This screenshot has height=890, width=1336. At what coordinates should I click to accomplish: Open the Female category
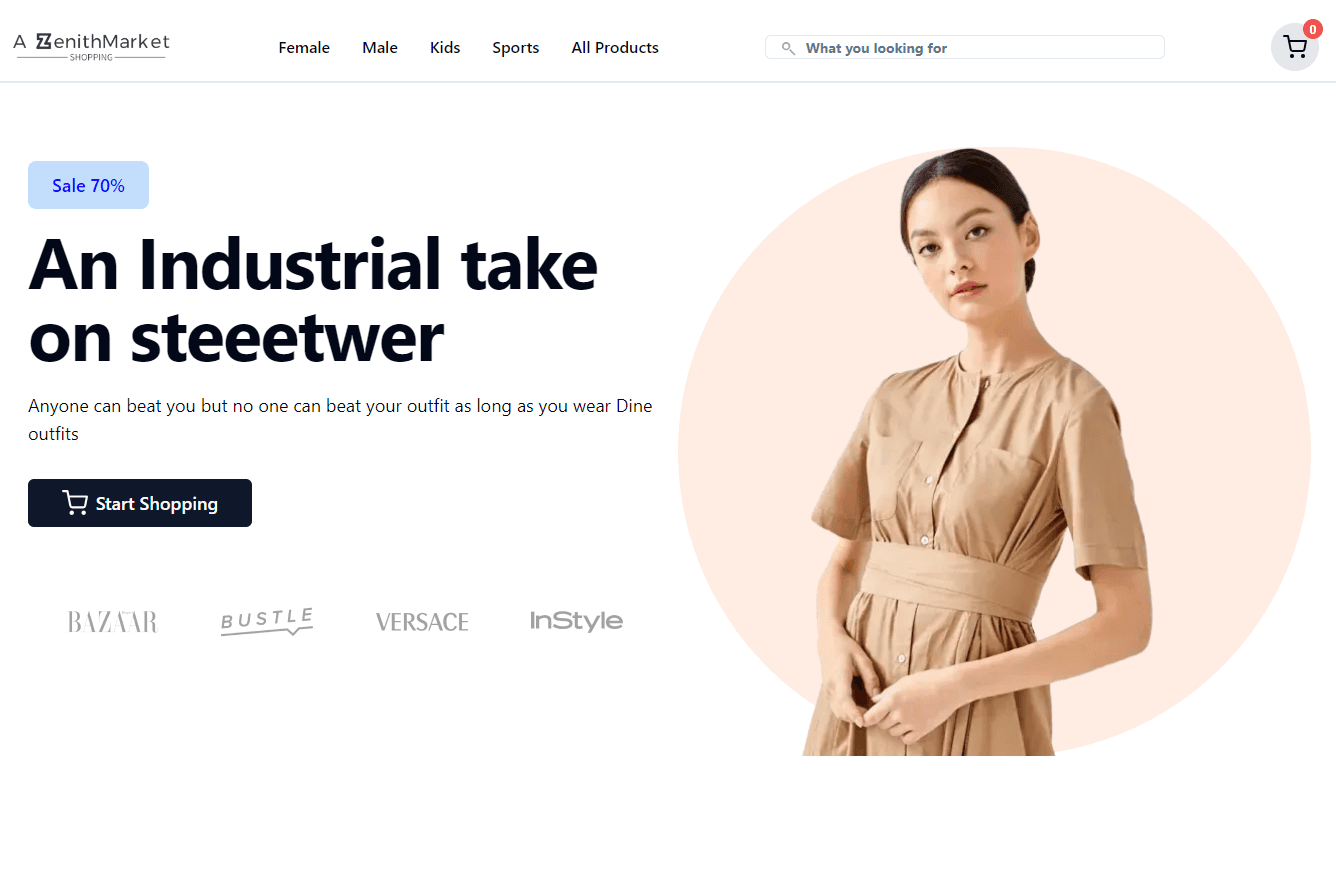pyautogui.click(x=304, y=48)
